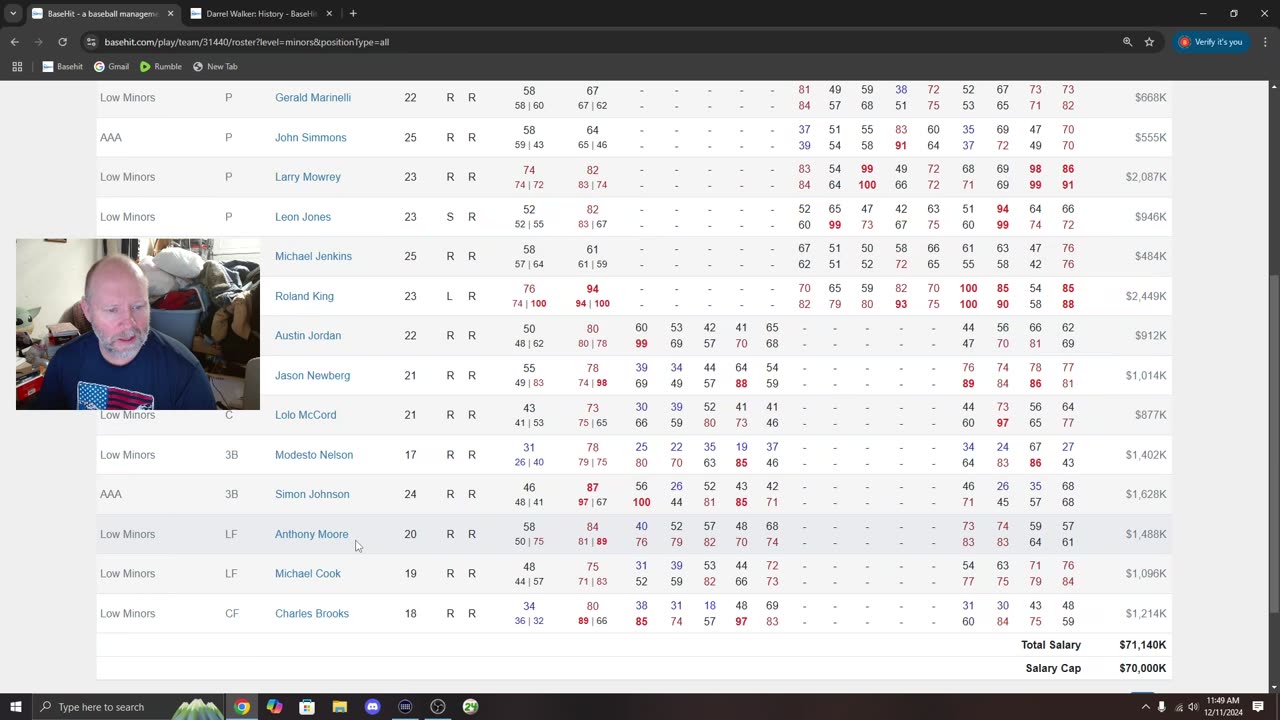The image size is (1280, 720).
Task: Open Microsoft Store from the taskbar
Action: 307,707
